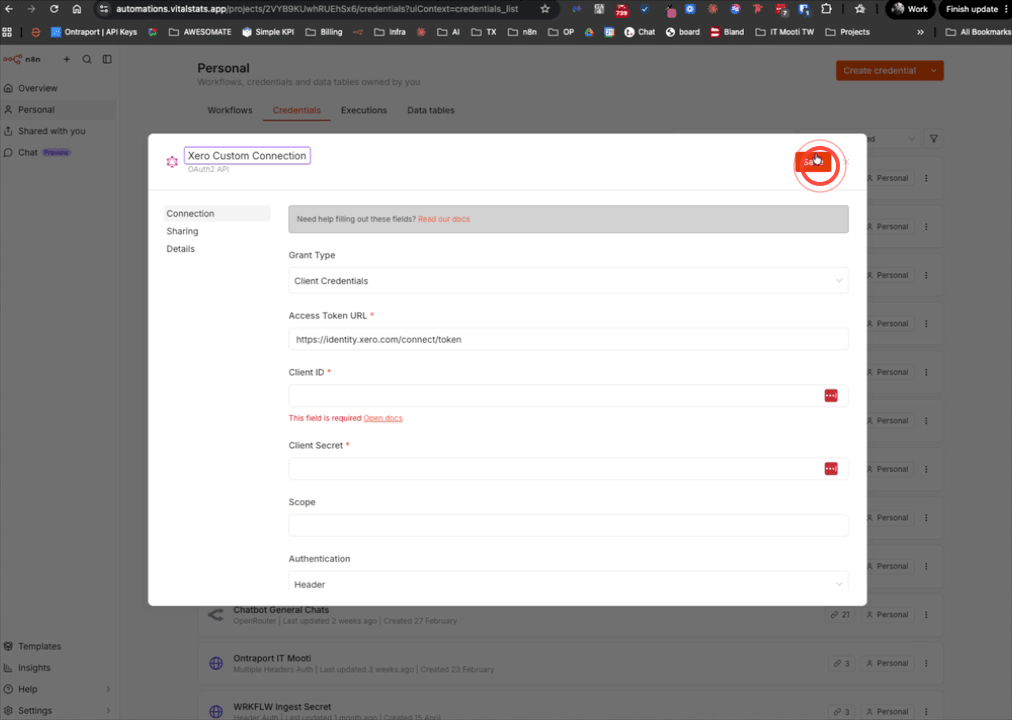Open actions menu for Ontraport IT Mooti row

(926, 663)
